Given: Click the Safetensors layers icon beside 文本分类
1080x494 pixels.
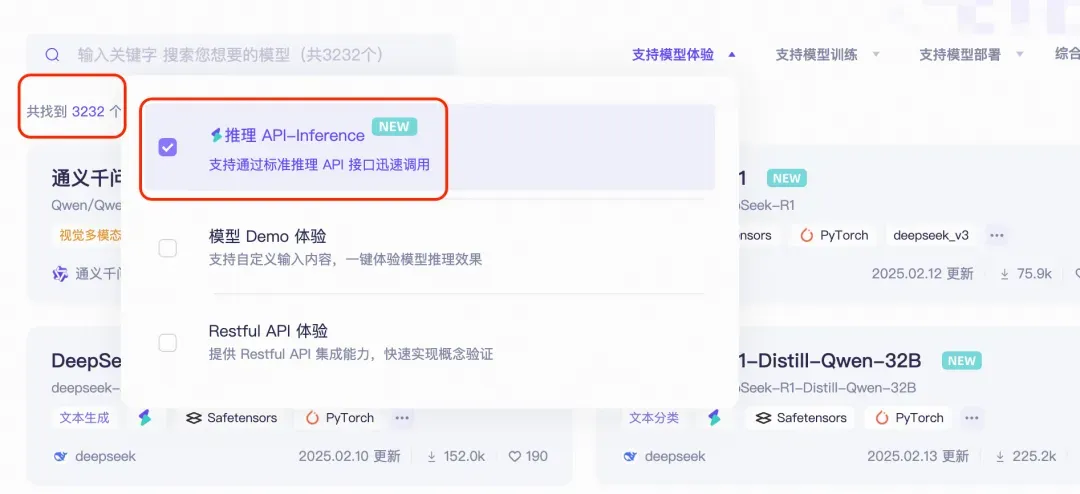Looking at the screenshot, I should click(763, 418).
